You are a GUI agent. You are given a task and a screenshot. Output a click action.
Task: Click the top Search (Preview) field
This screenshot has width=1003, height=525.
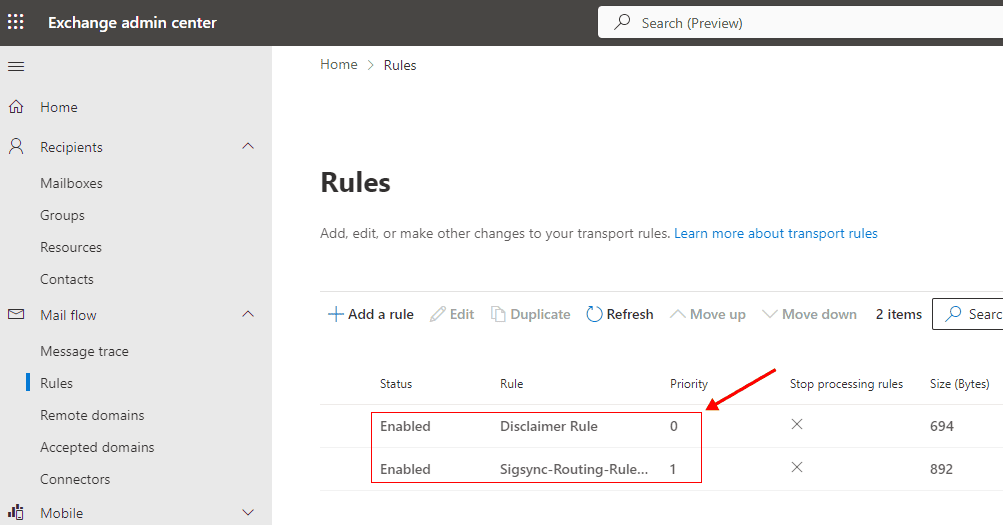click(x=800, y=22)
